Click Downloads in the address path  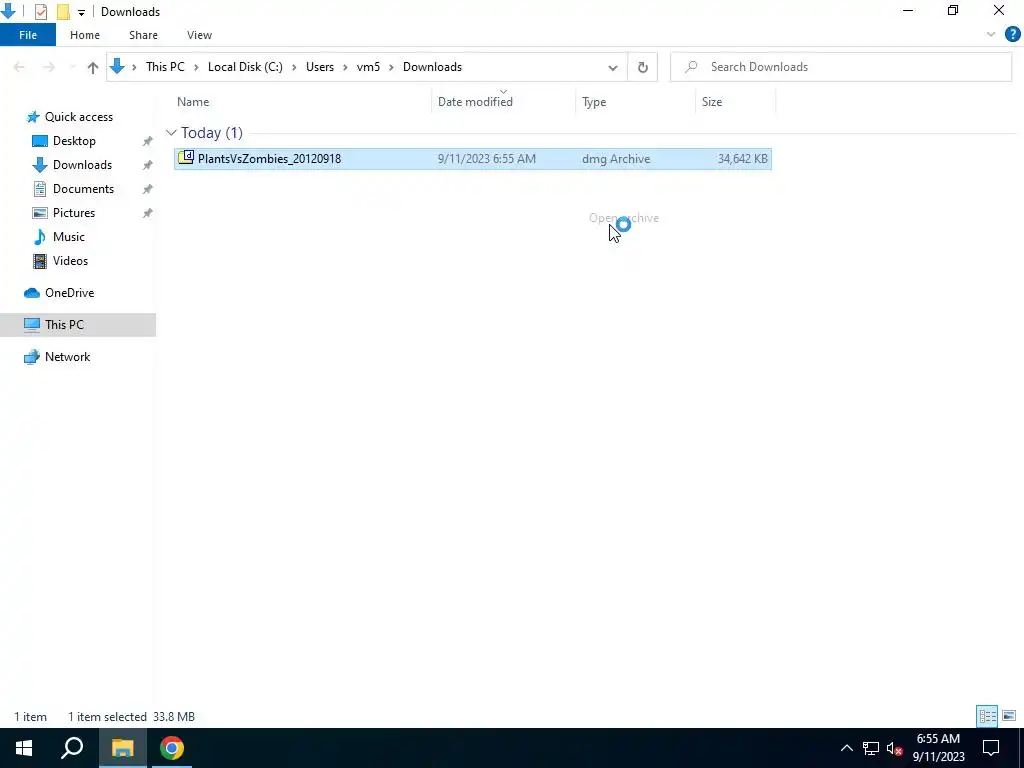[x=432, y=67]
